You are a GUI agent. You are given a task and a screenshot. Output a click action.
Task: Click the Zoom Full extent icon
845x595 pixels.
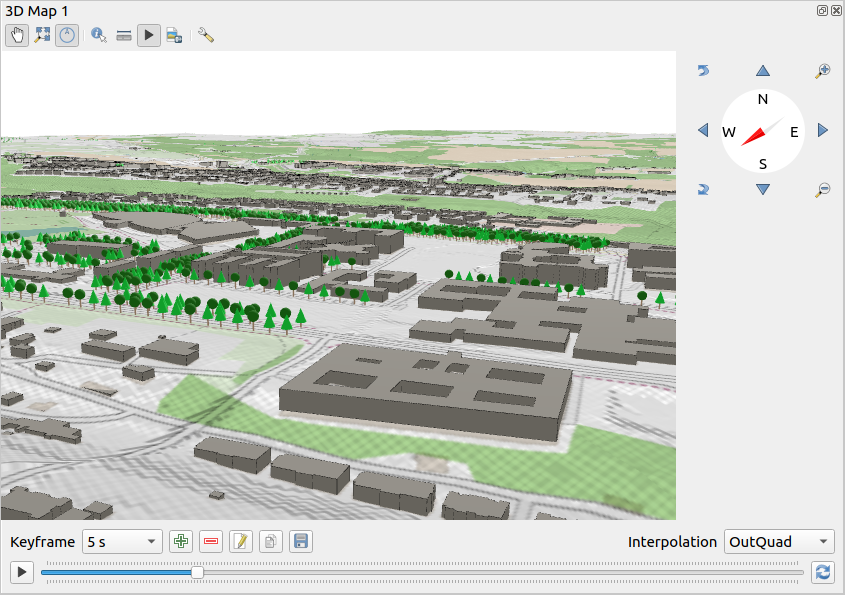point(42,35)
